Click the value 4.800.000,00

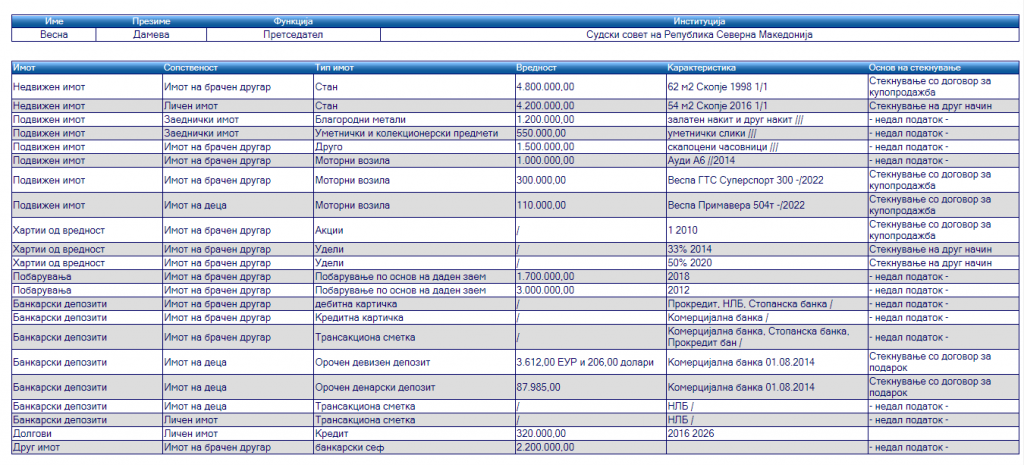click(x=545, y=87)
